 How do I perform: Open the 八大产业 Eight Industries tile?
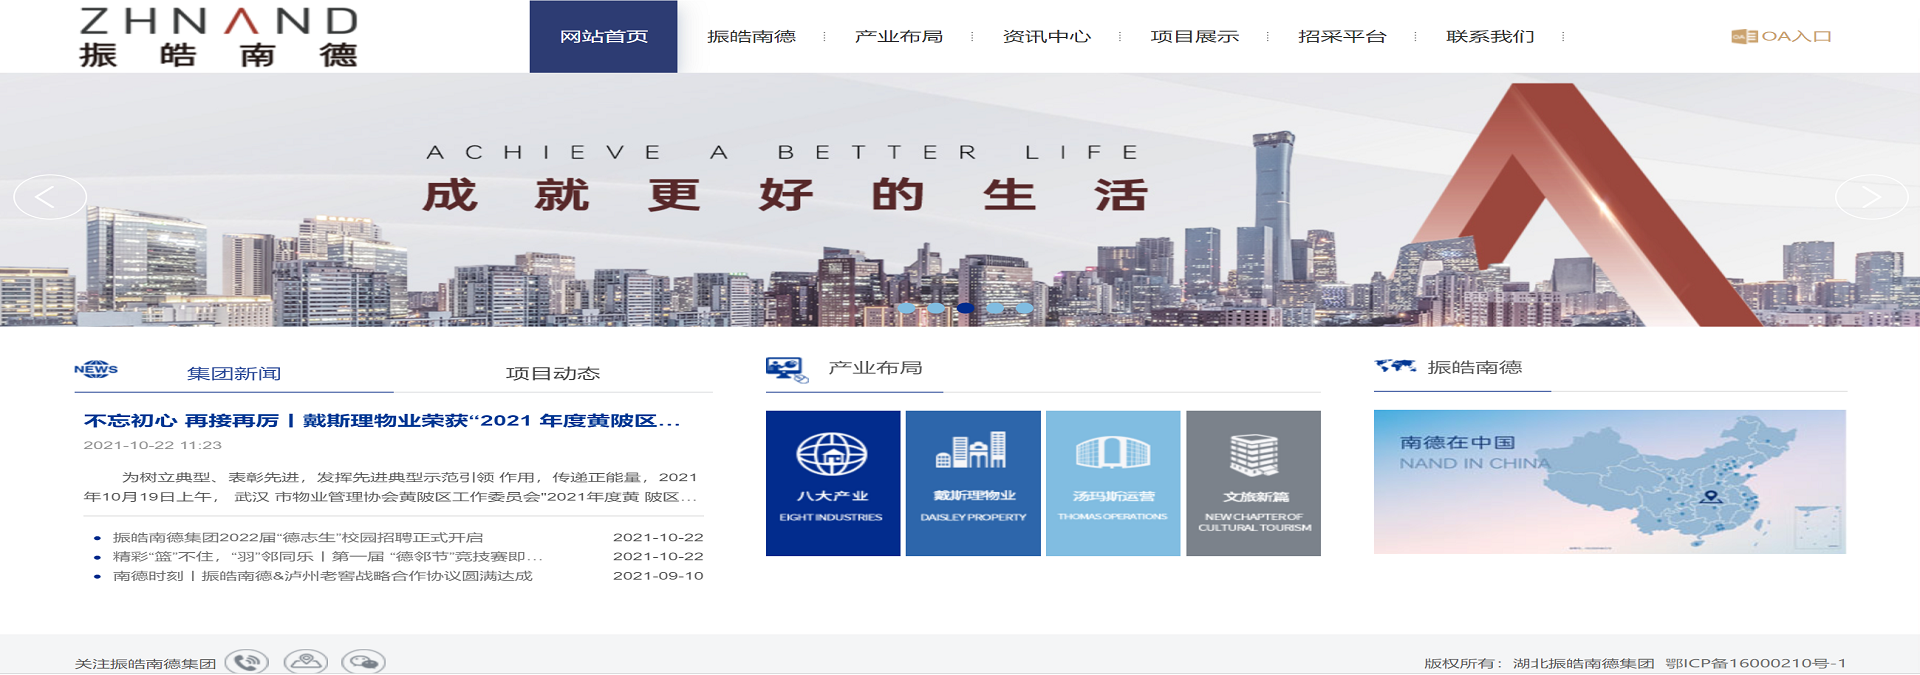point(833,483)
